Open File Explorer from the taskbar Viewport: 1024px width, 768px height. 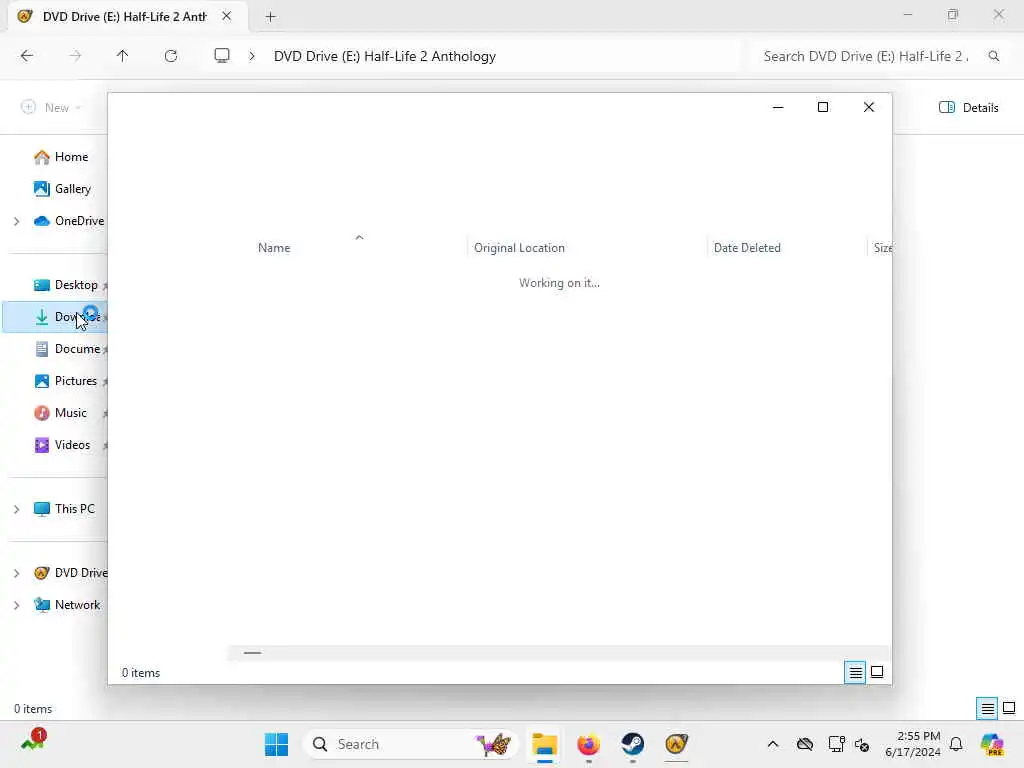click(x=544, y=744)
